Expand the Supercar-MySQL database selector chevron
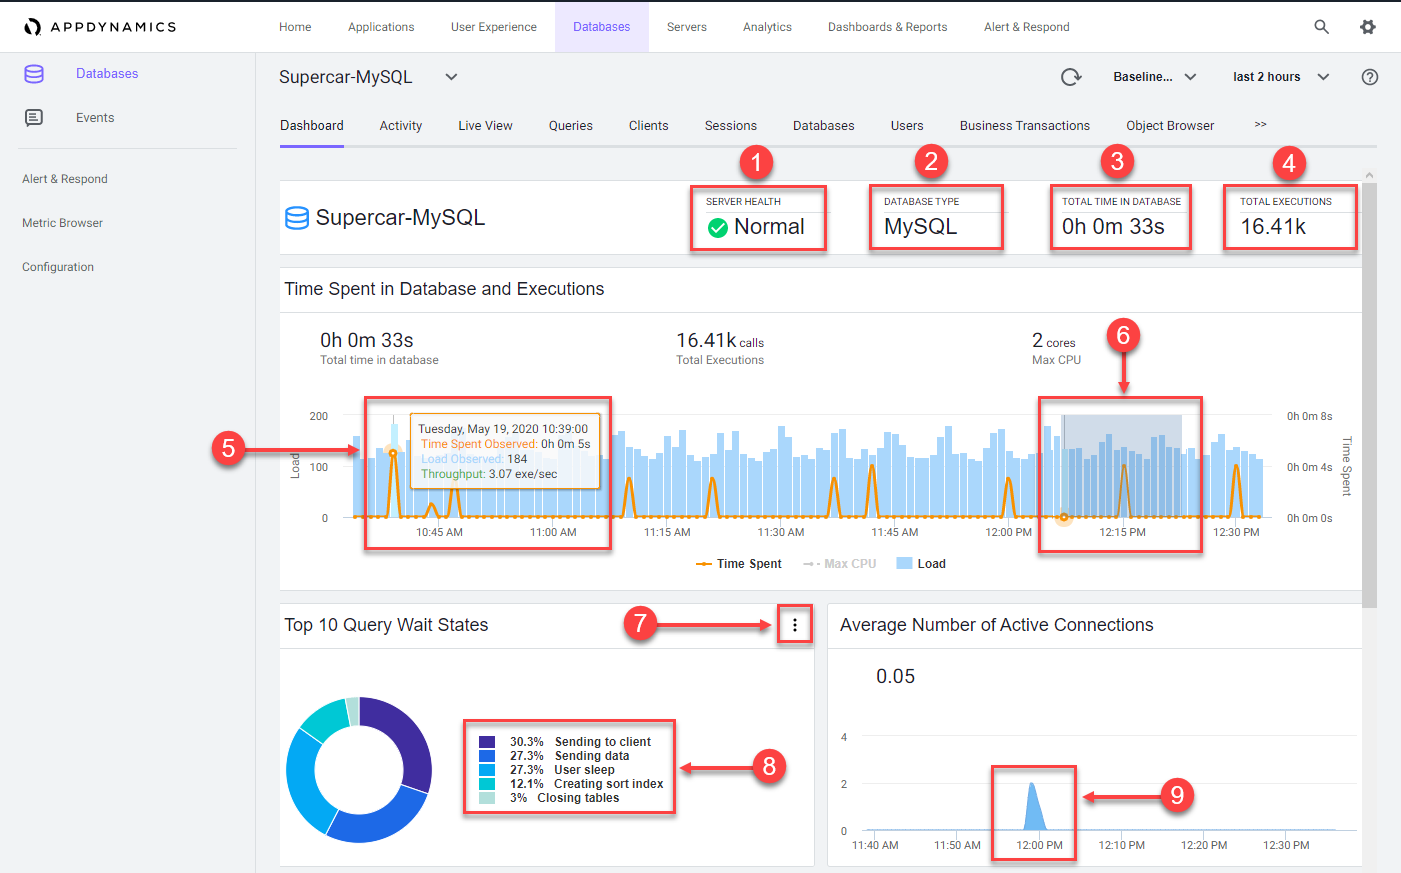 click(x=451, y=77)
